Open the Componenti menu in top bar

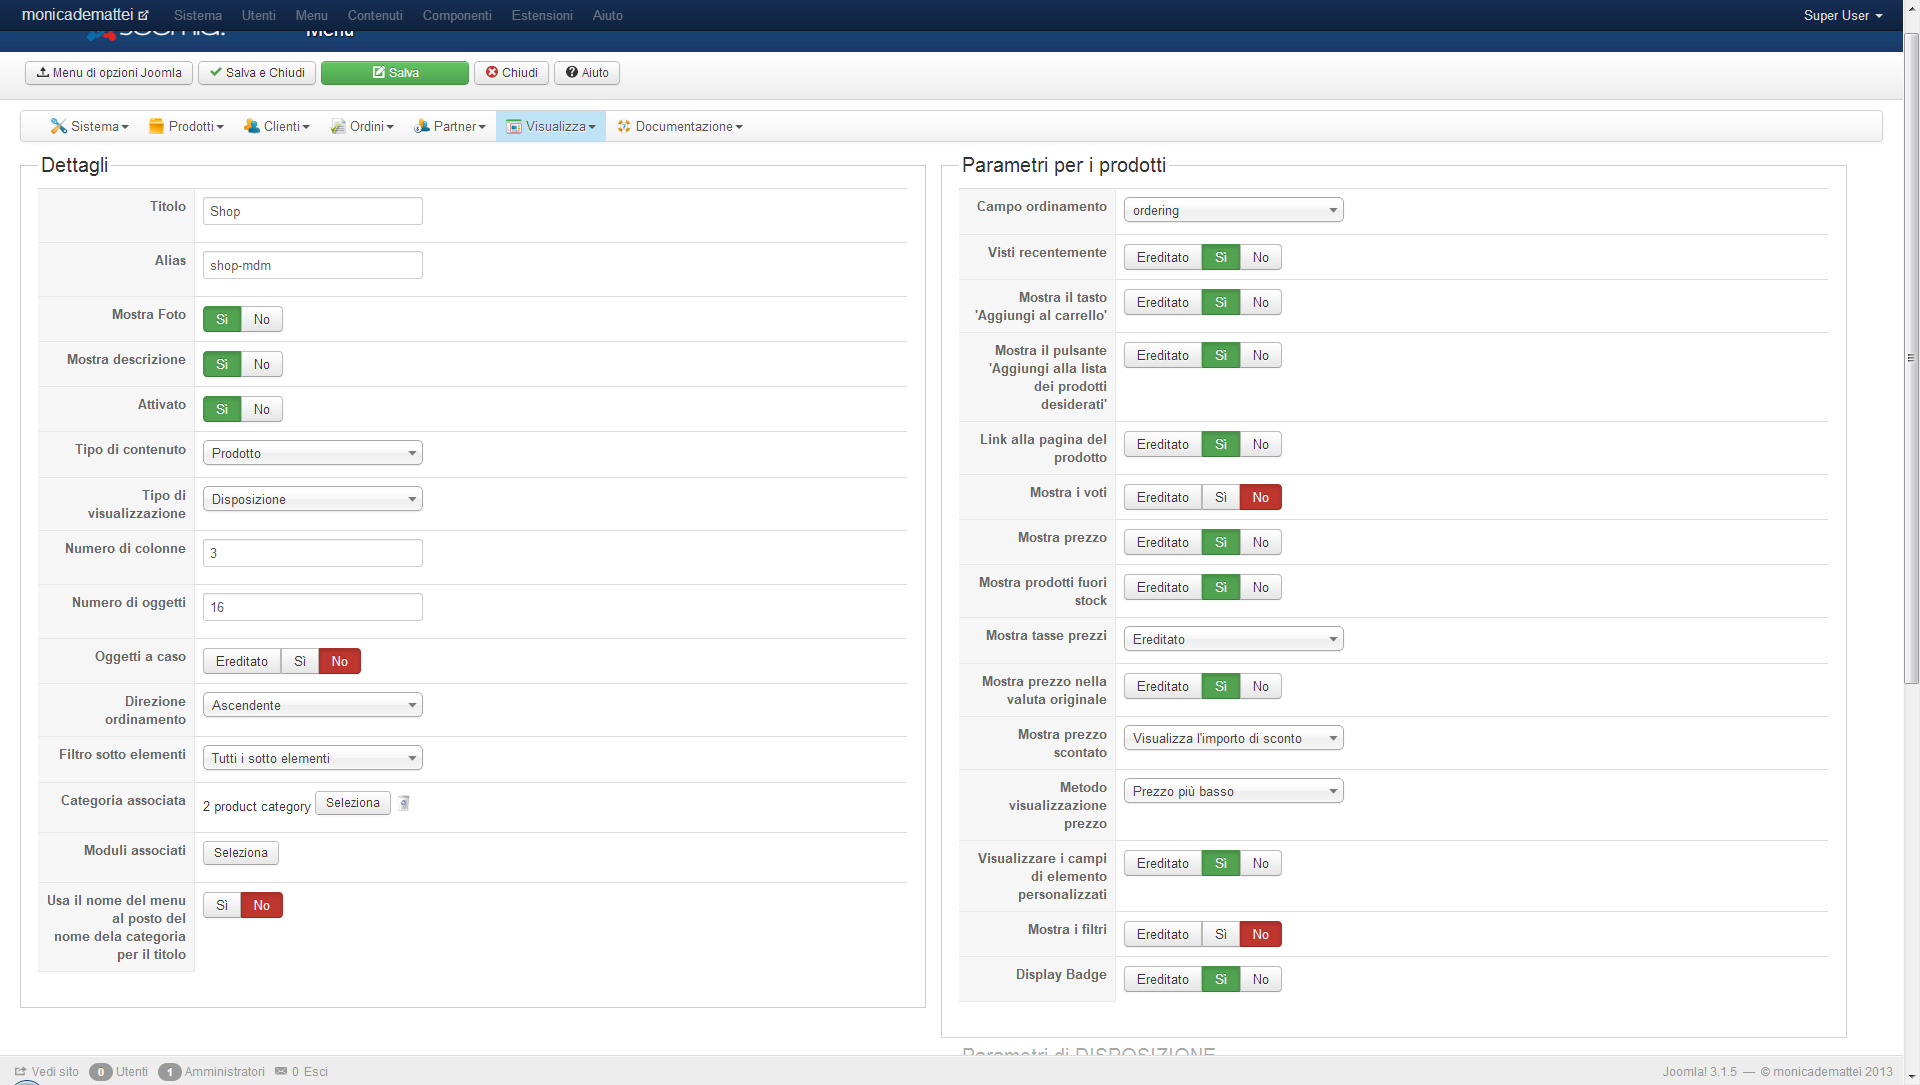[x=456, y=15]
